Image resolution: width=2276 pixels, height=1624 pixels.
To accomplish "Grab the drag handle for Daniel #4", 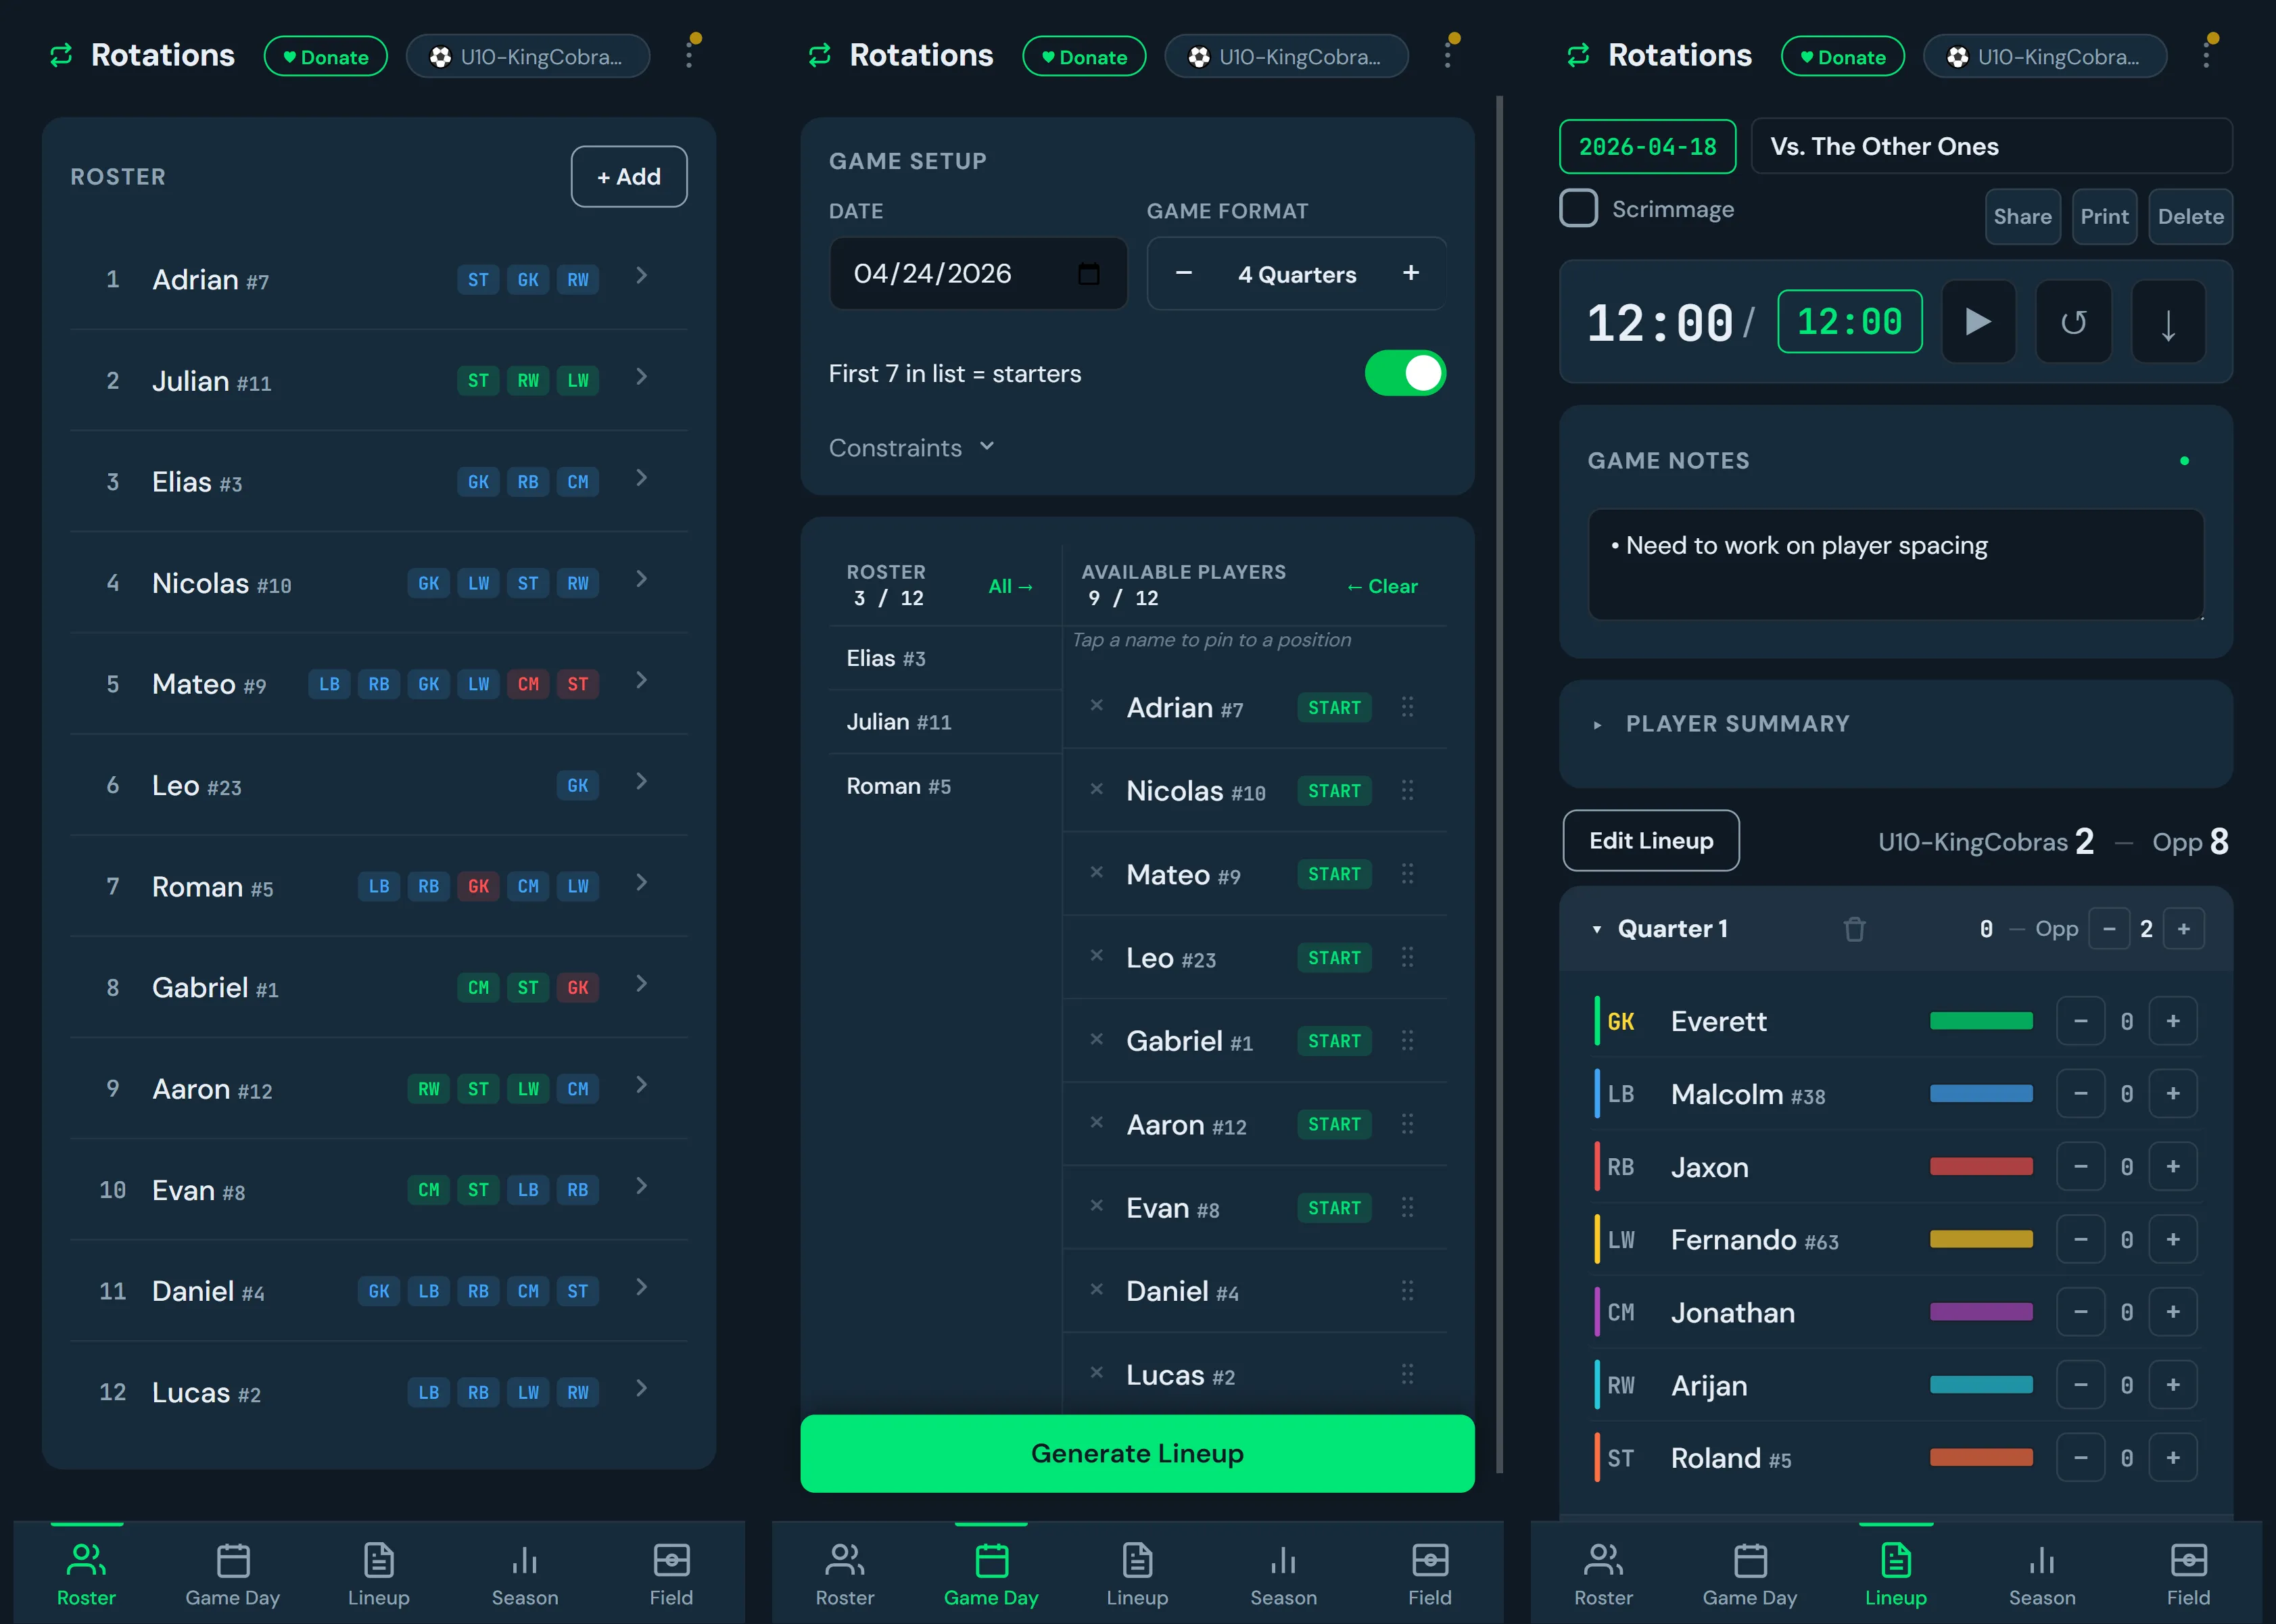I will 1407,1291.
